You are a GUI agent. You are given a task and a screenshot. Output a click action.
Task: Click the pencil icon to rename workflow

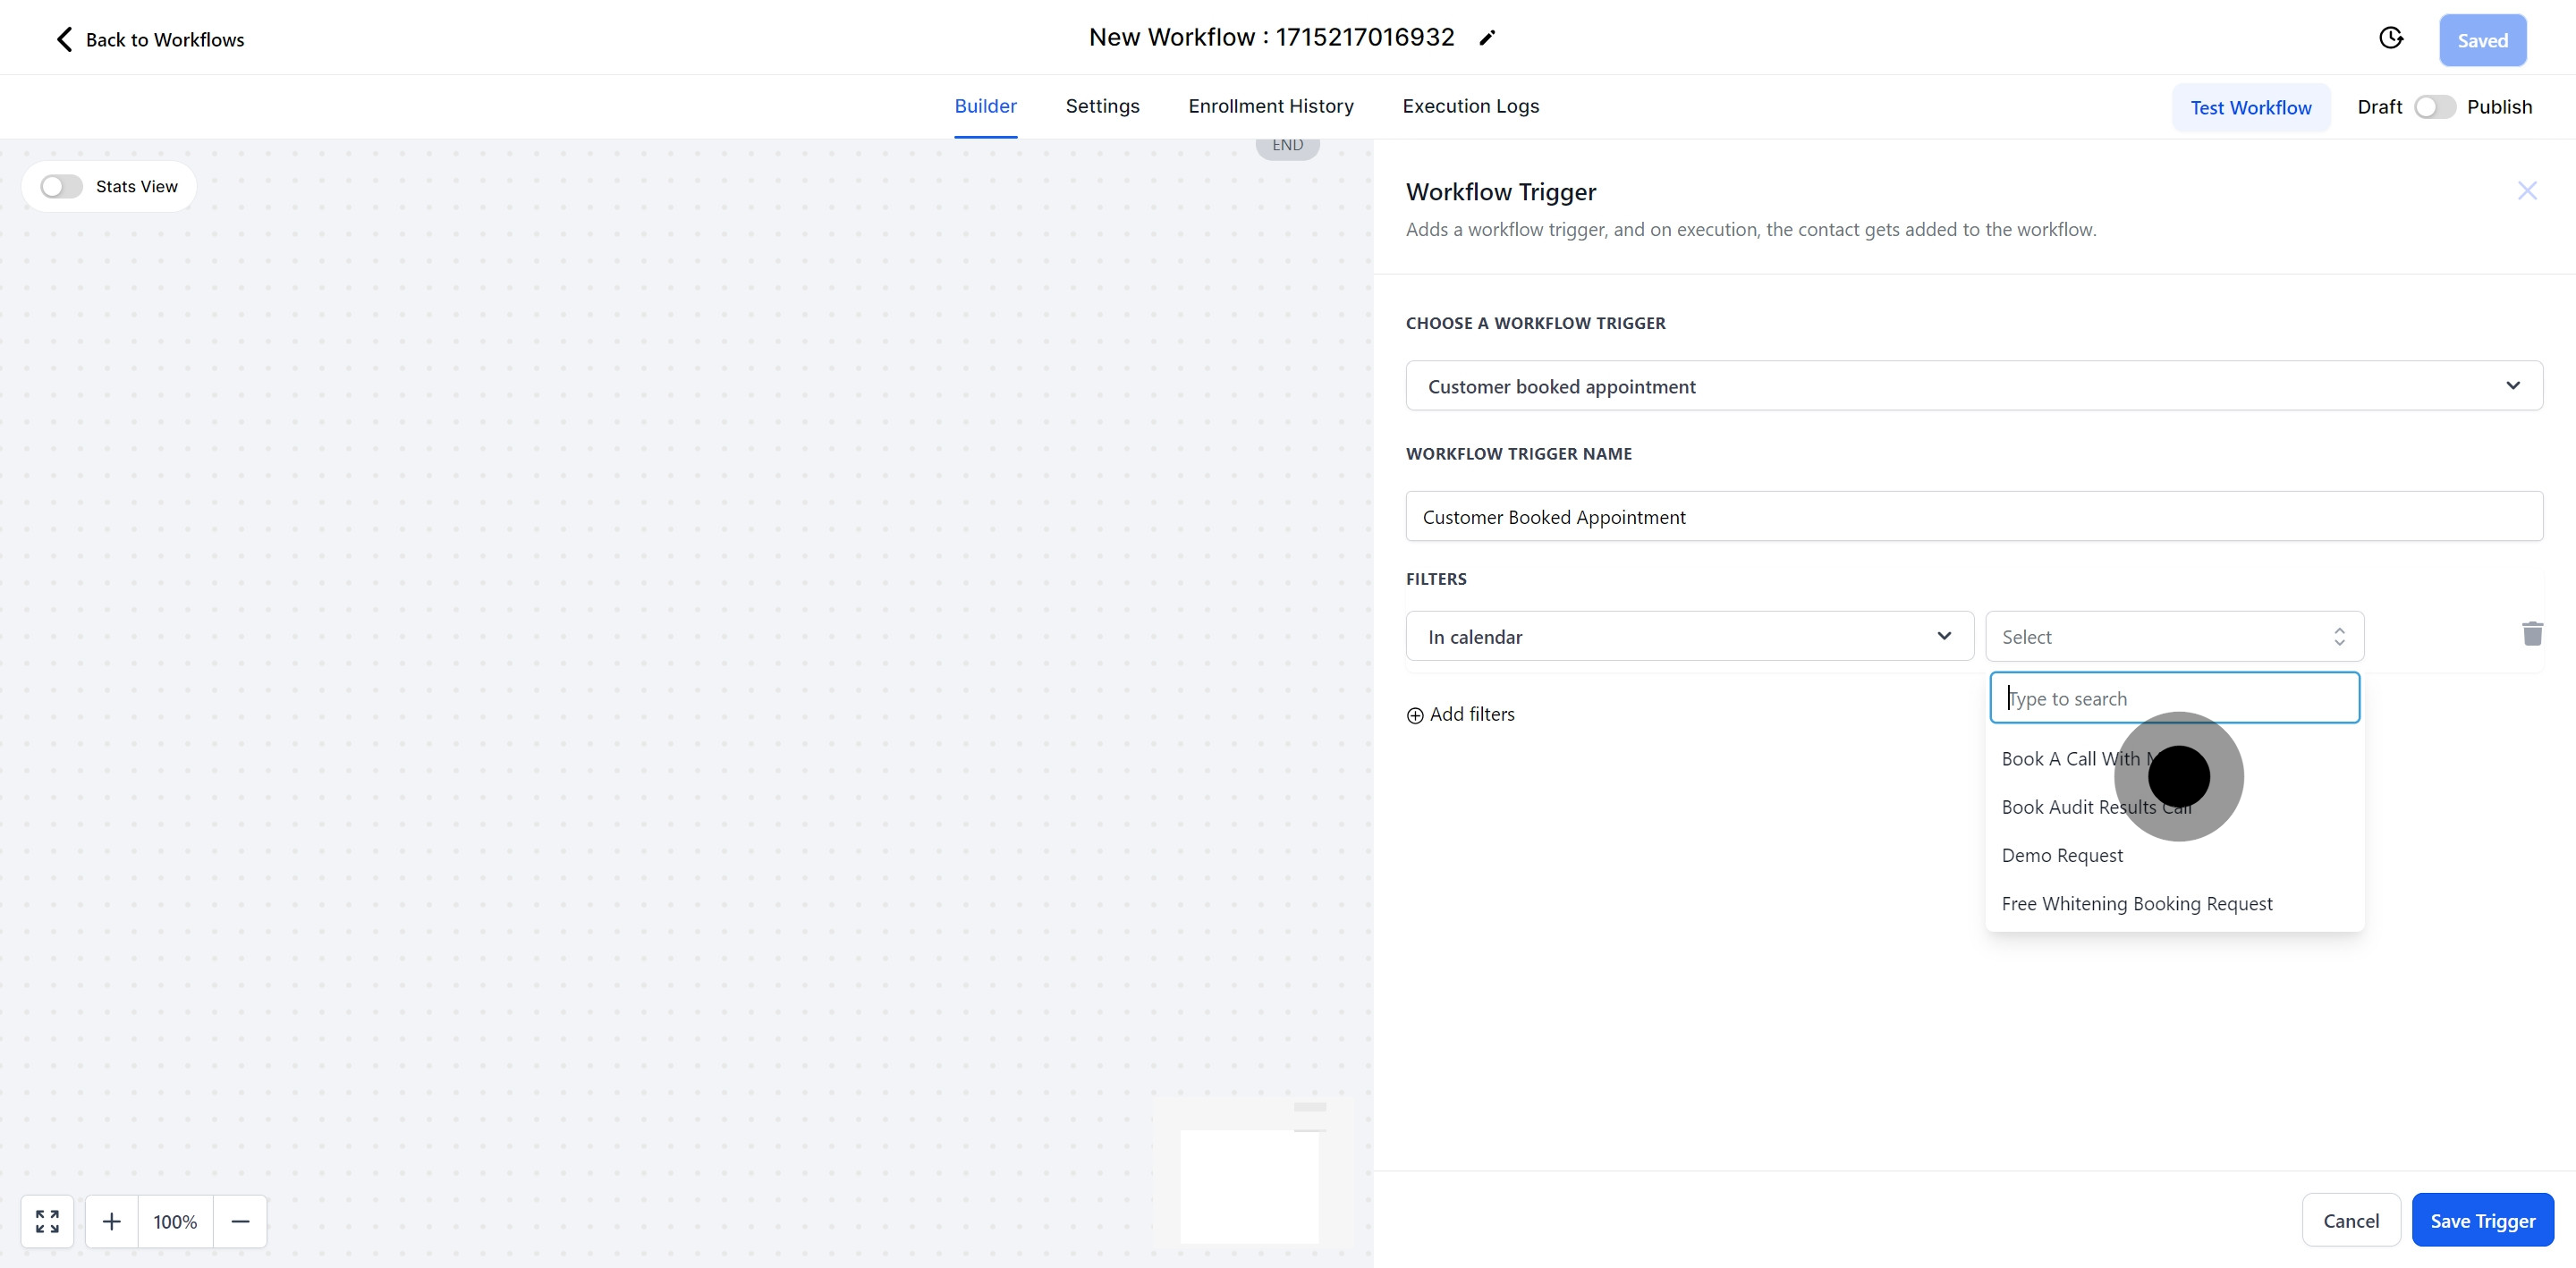[x=1487, y=38]
